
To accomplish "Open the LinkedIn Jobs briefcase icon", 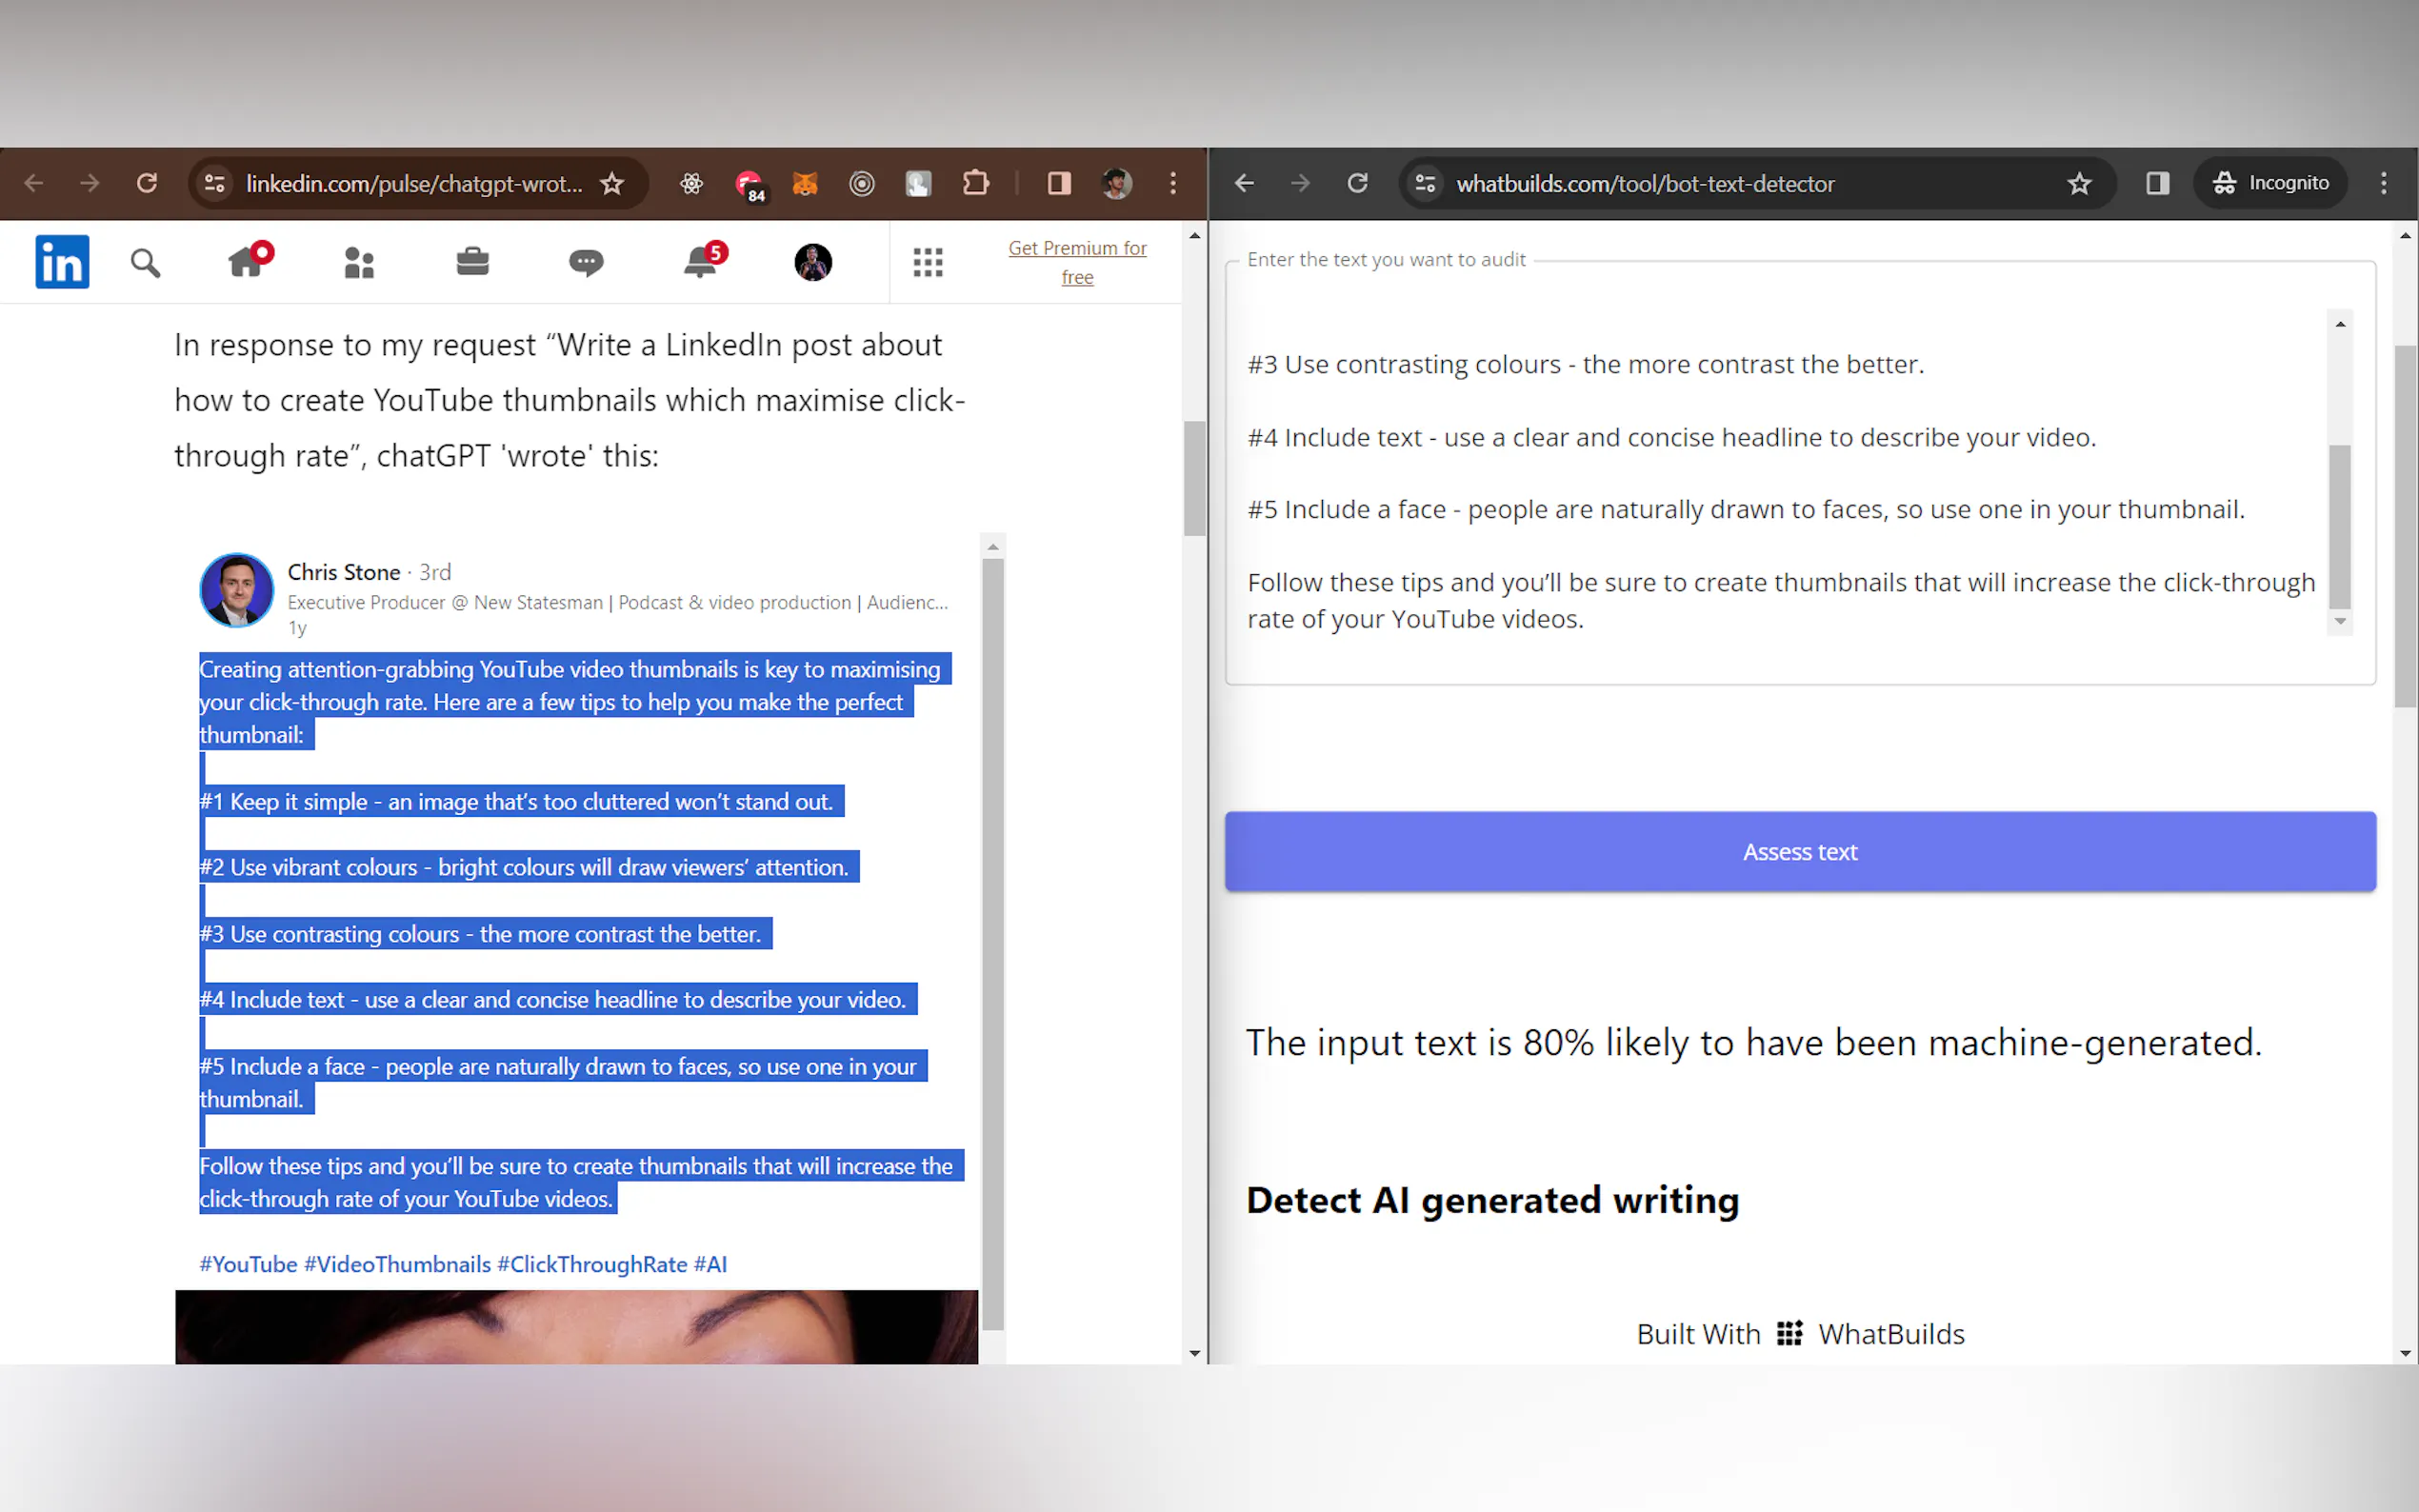I will 472,262.
